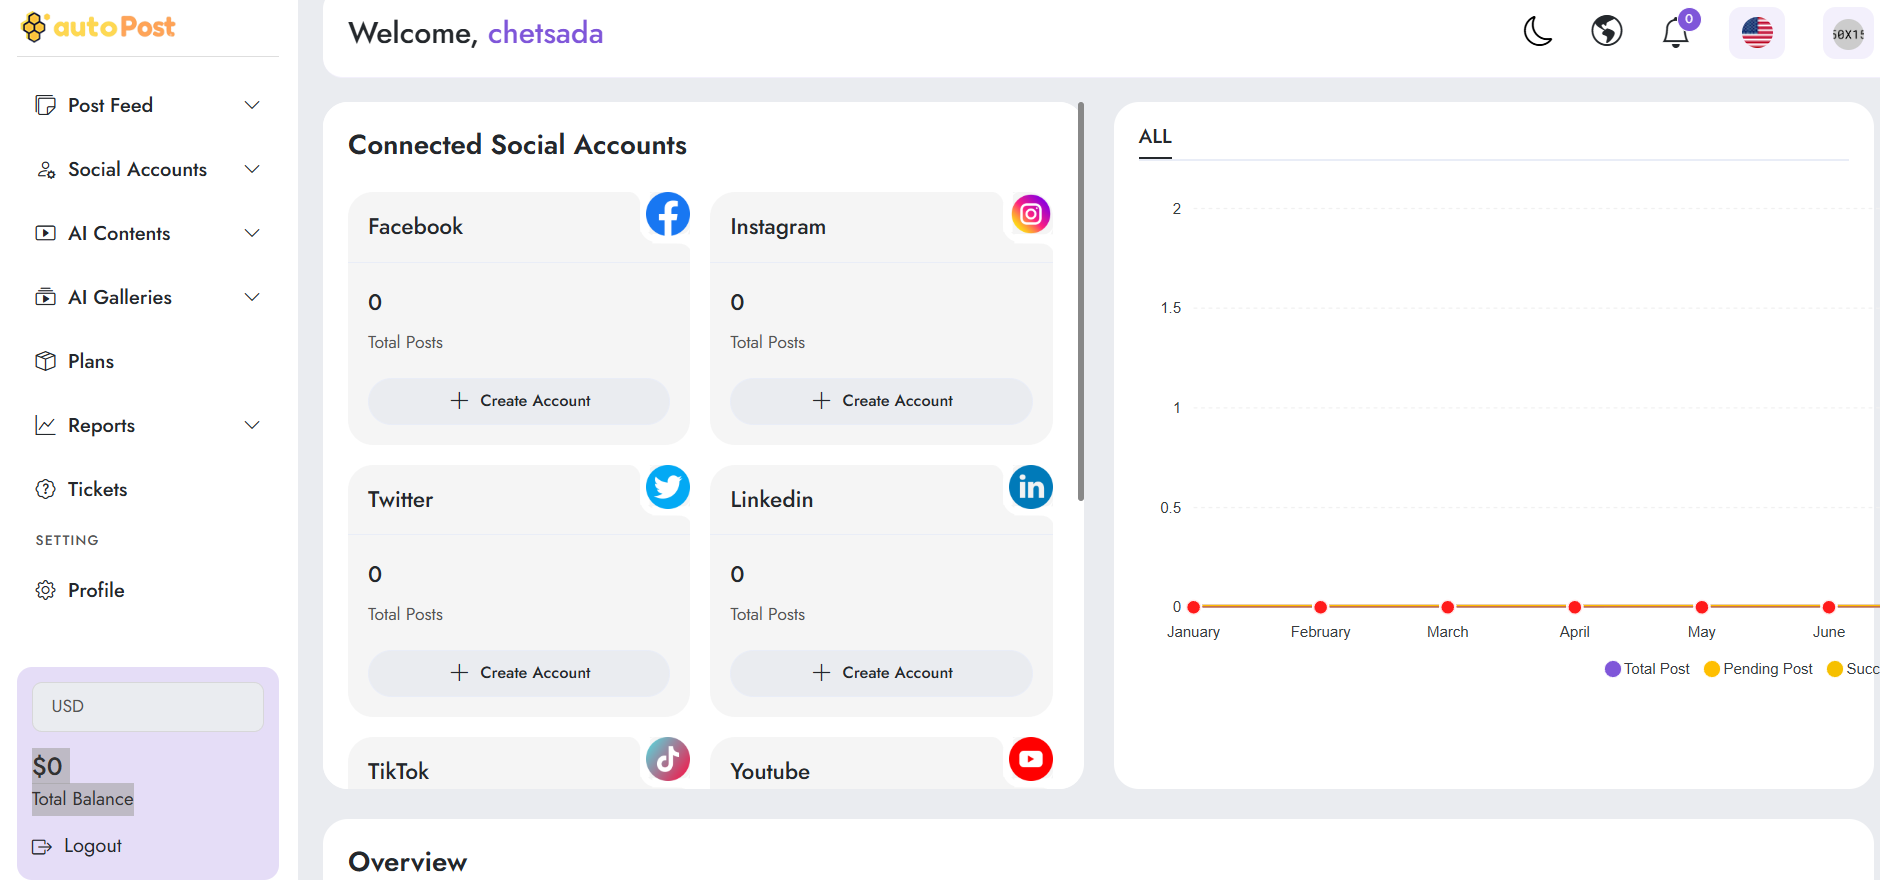Log out via the Logout link
This screenshot has width=1880, height=880.
[x=77, y=846]
